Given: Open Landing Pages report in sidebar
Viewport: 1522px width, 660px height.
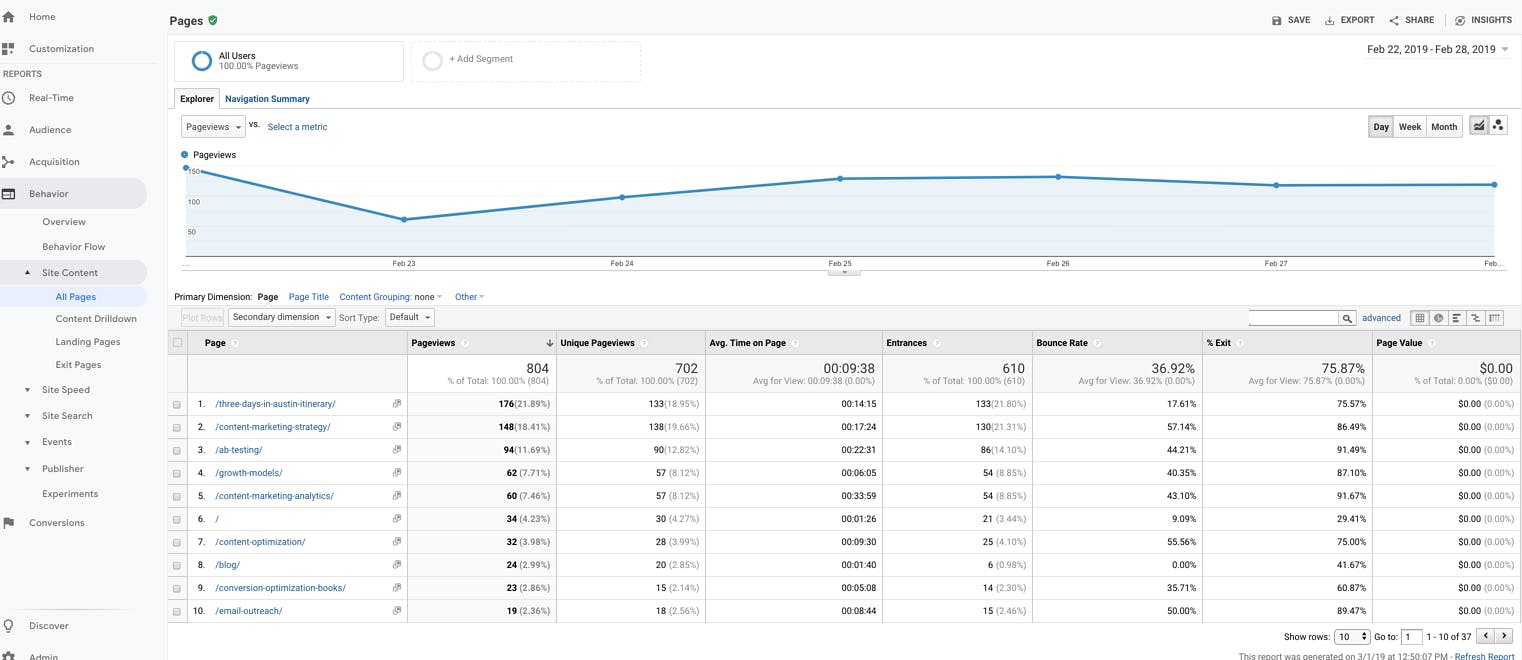Looking at the screenshot, I should coord(88,342).
